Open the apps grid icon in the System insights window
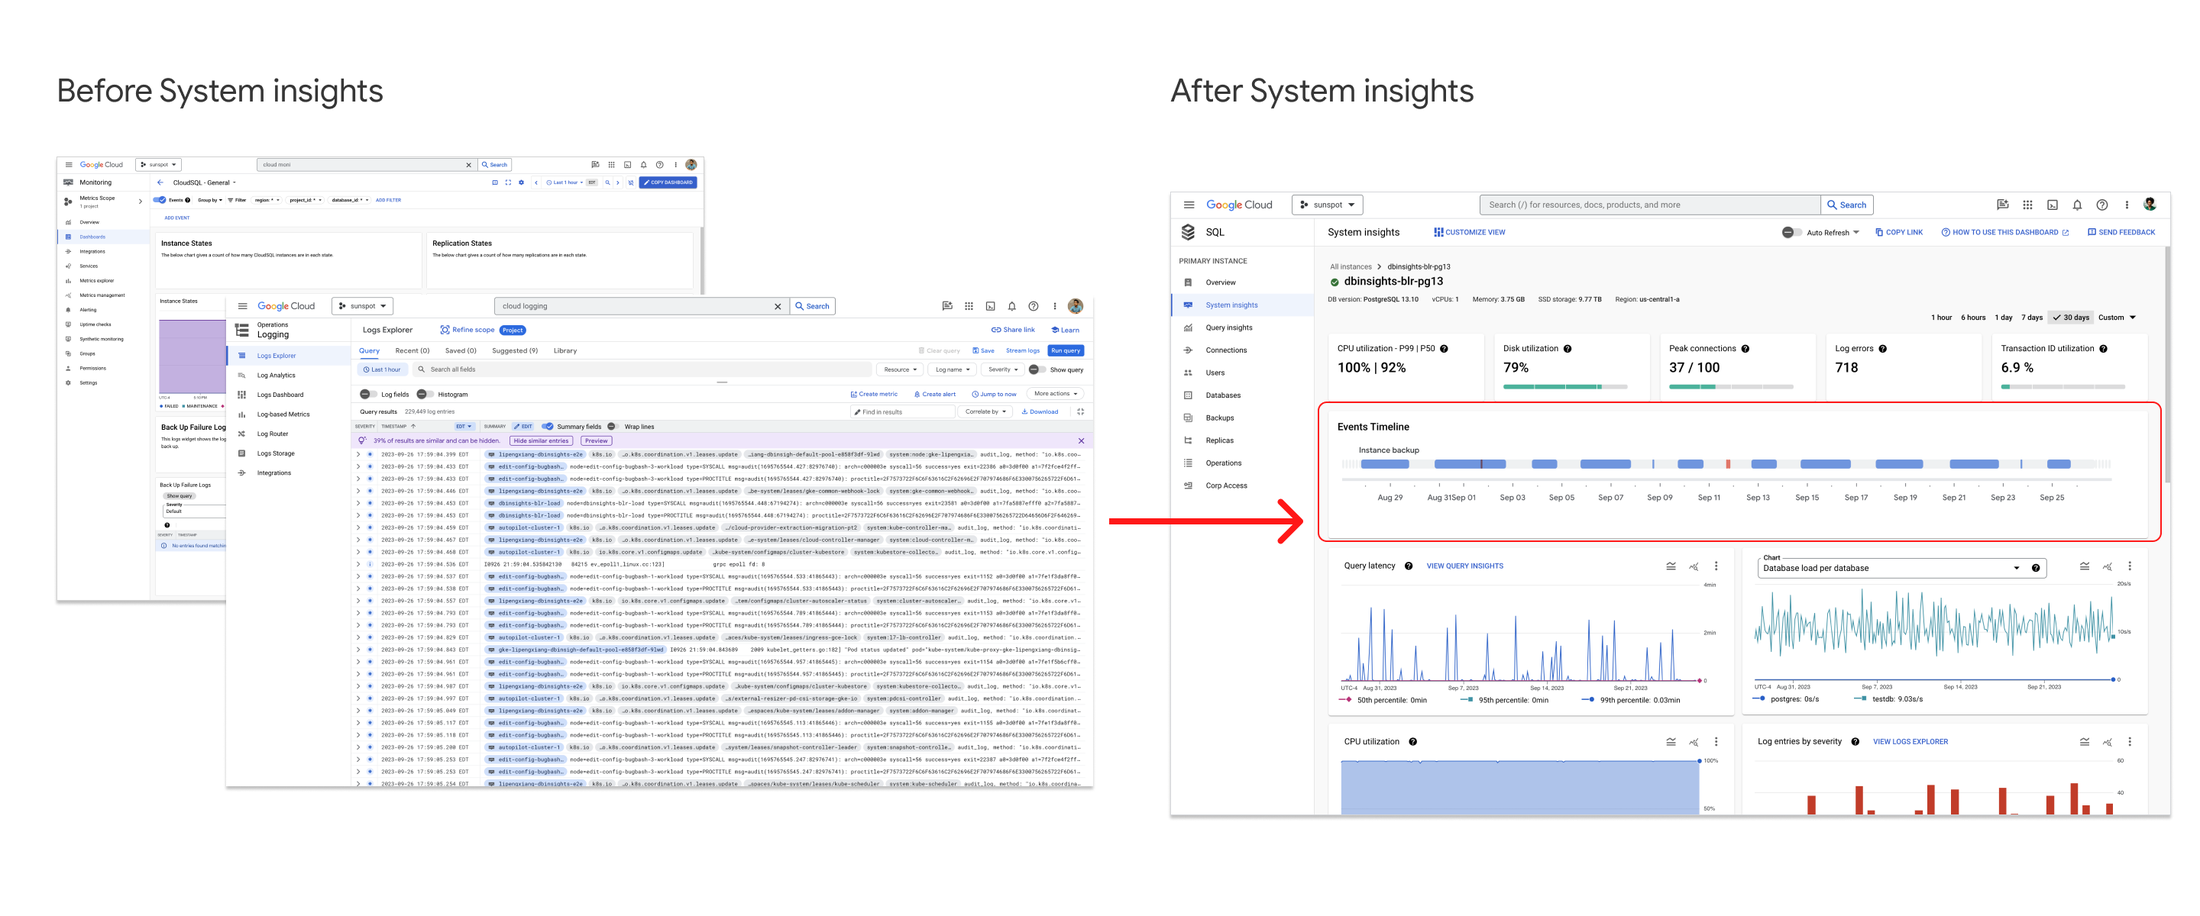 [2027, 205]
